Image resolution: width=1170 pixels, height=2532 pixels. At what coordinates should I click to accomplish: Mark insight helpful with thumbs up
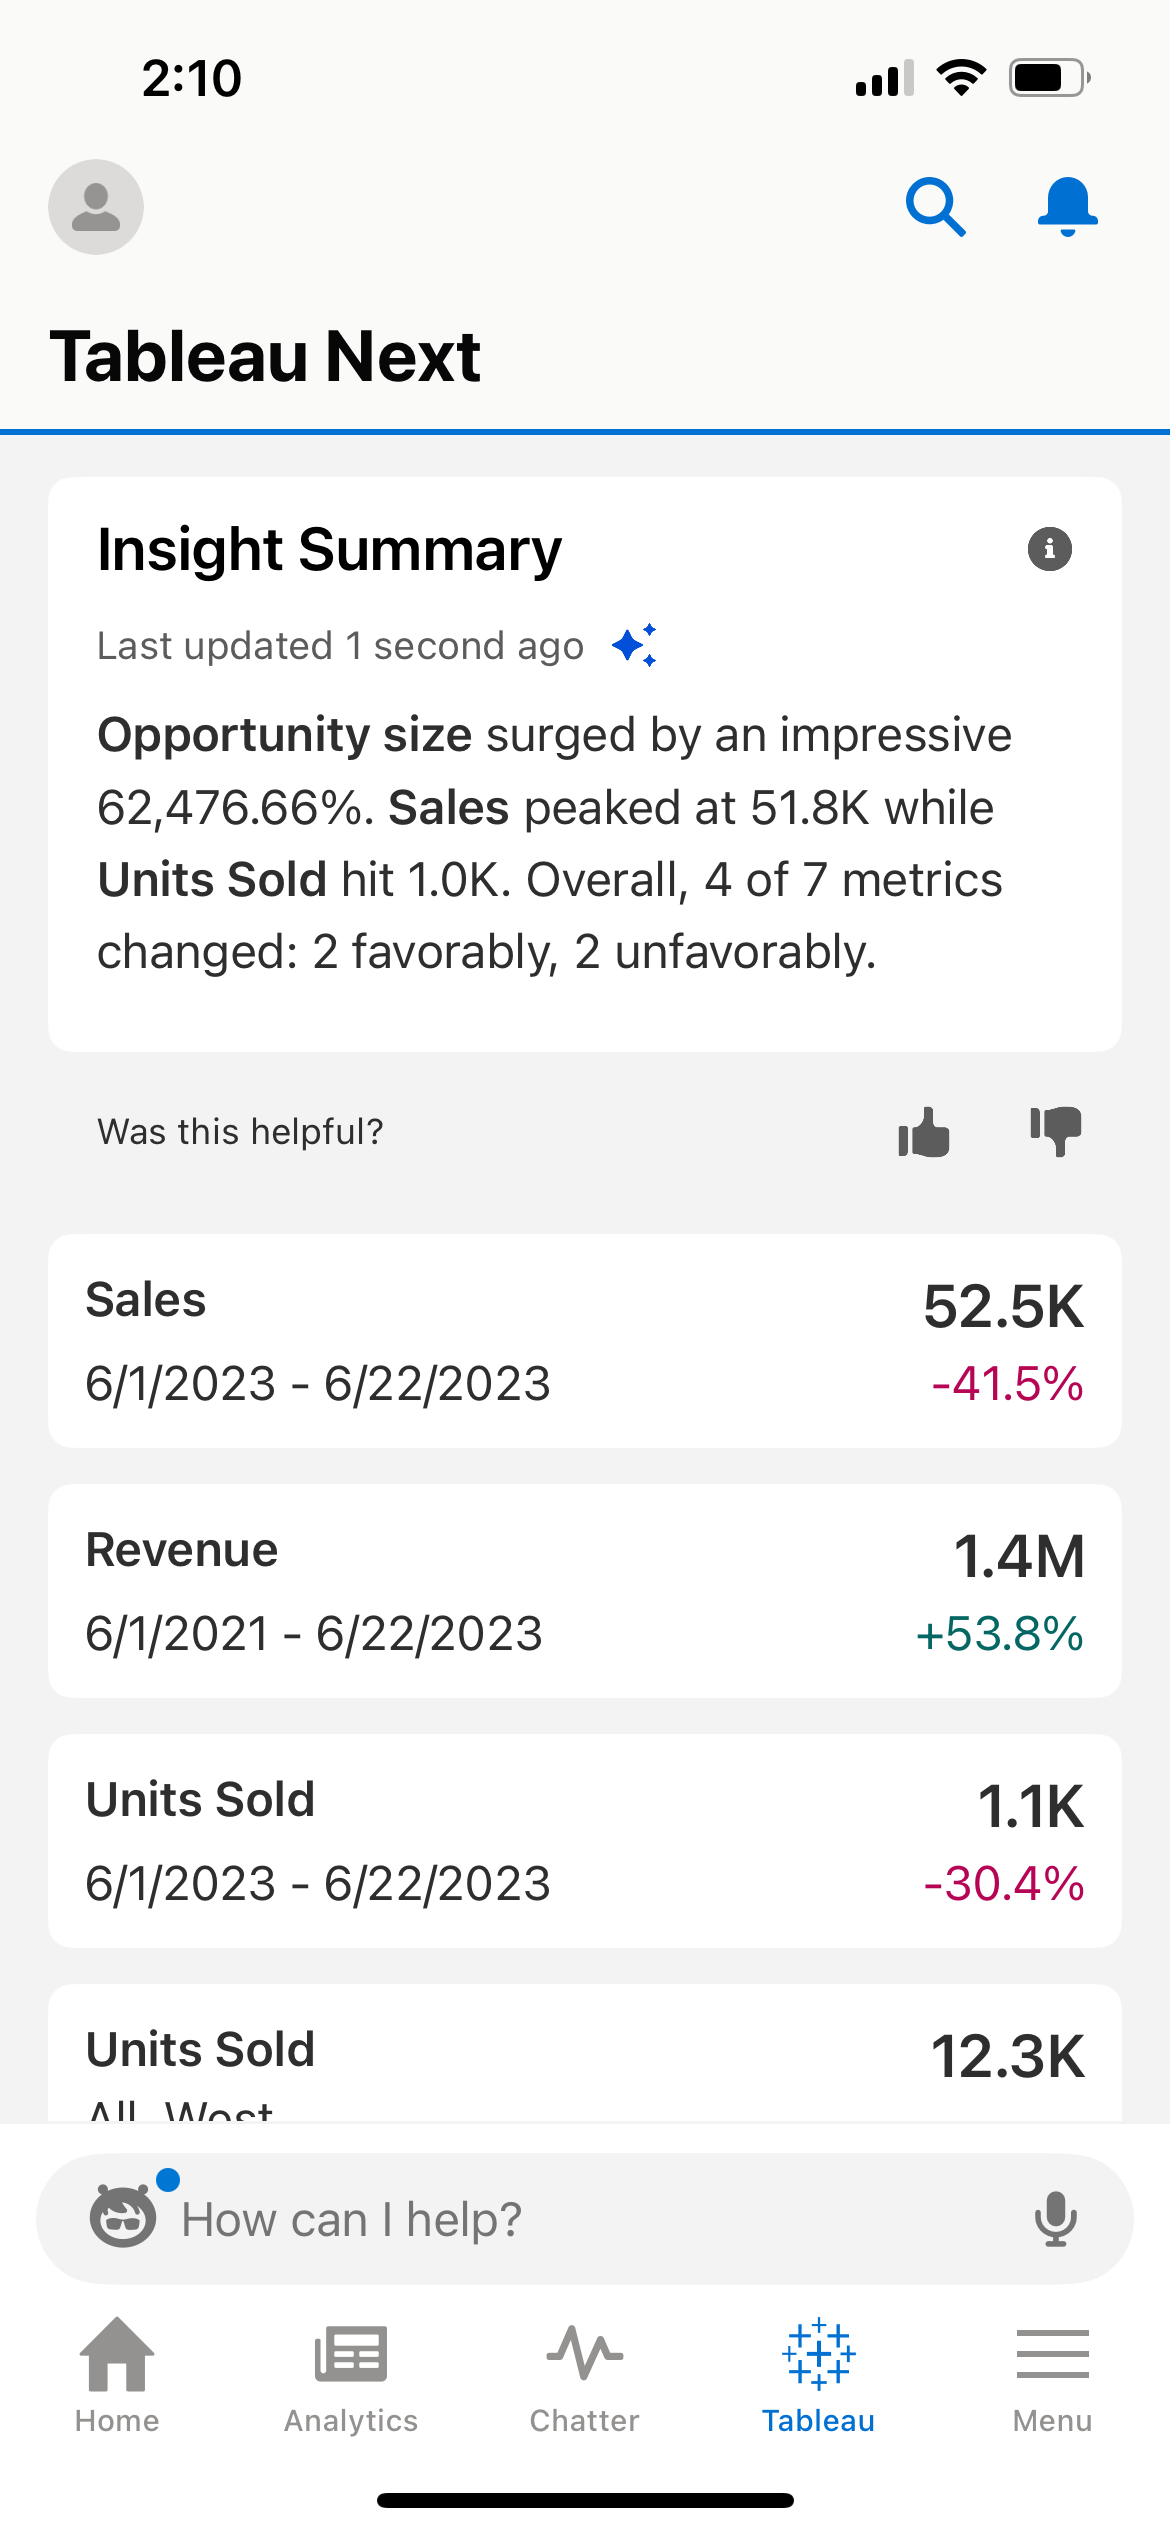click(923, 1132)
